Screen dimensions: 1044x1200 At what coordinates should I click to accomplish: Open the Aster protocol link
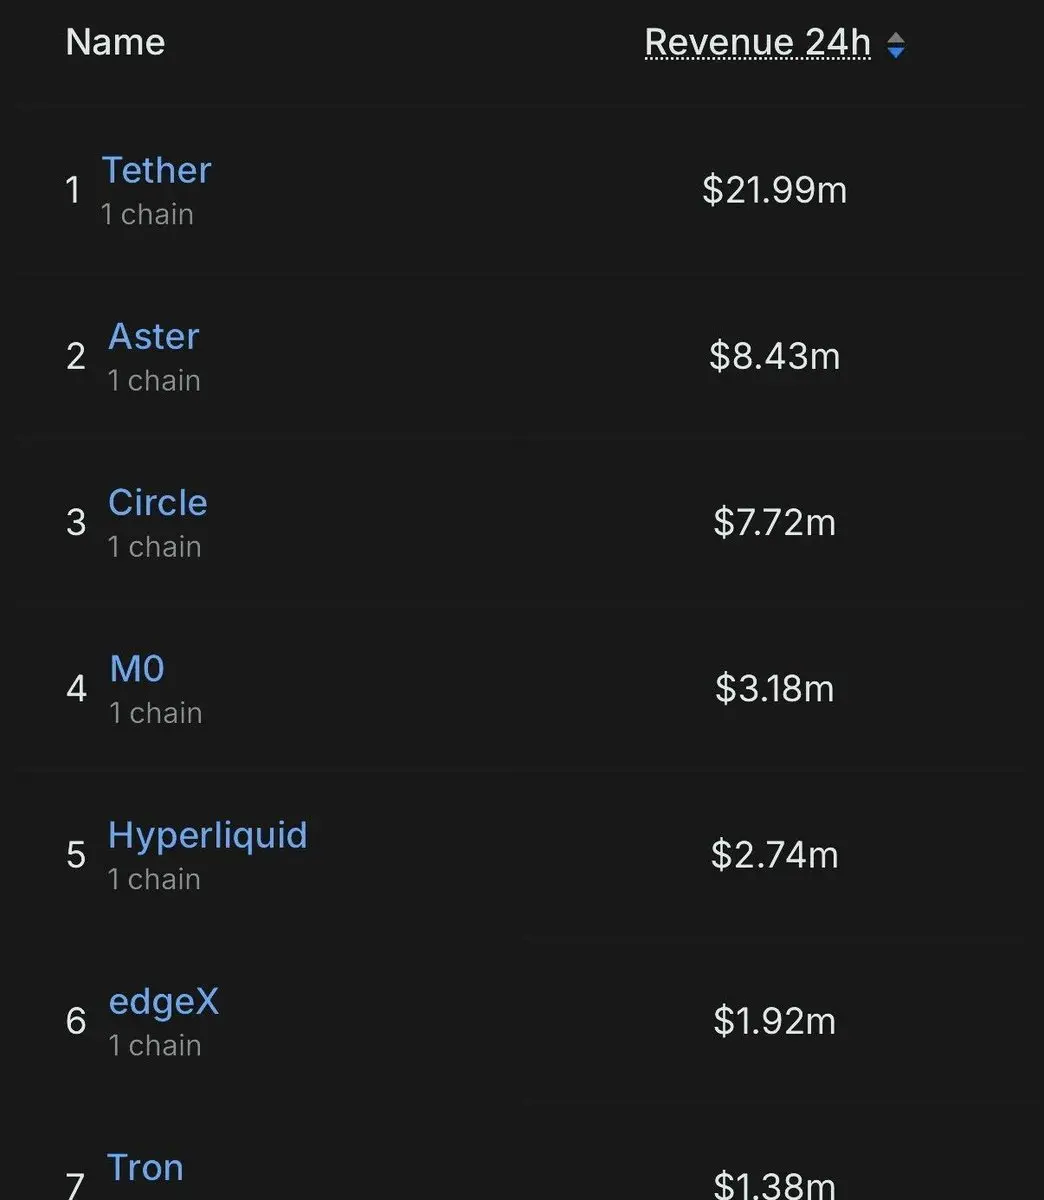coord(154,336)
